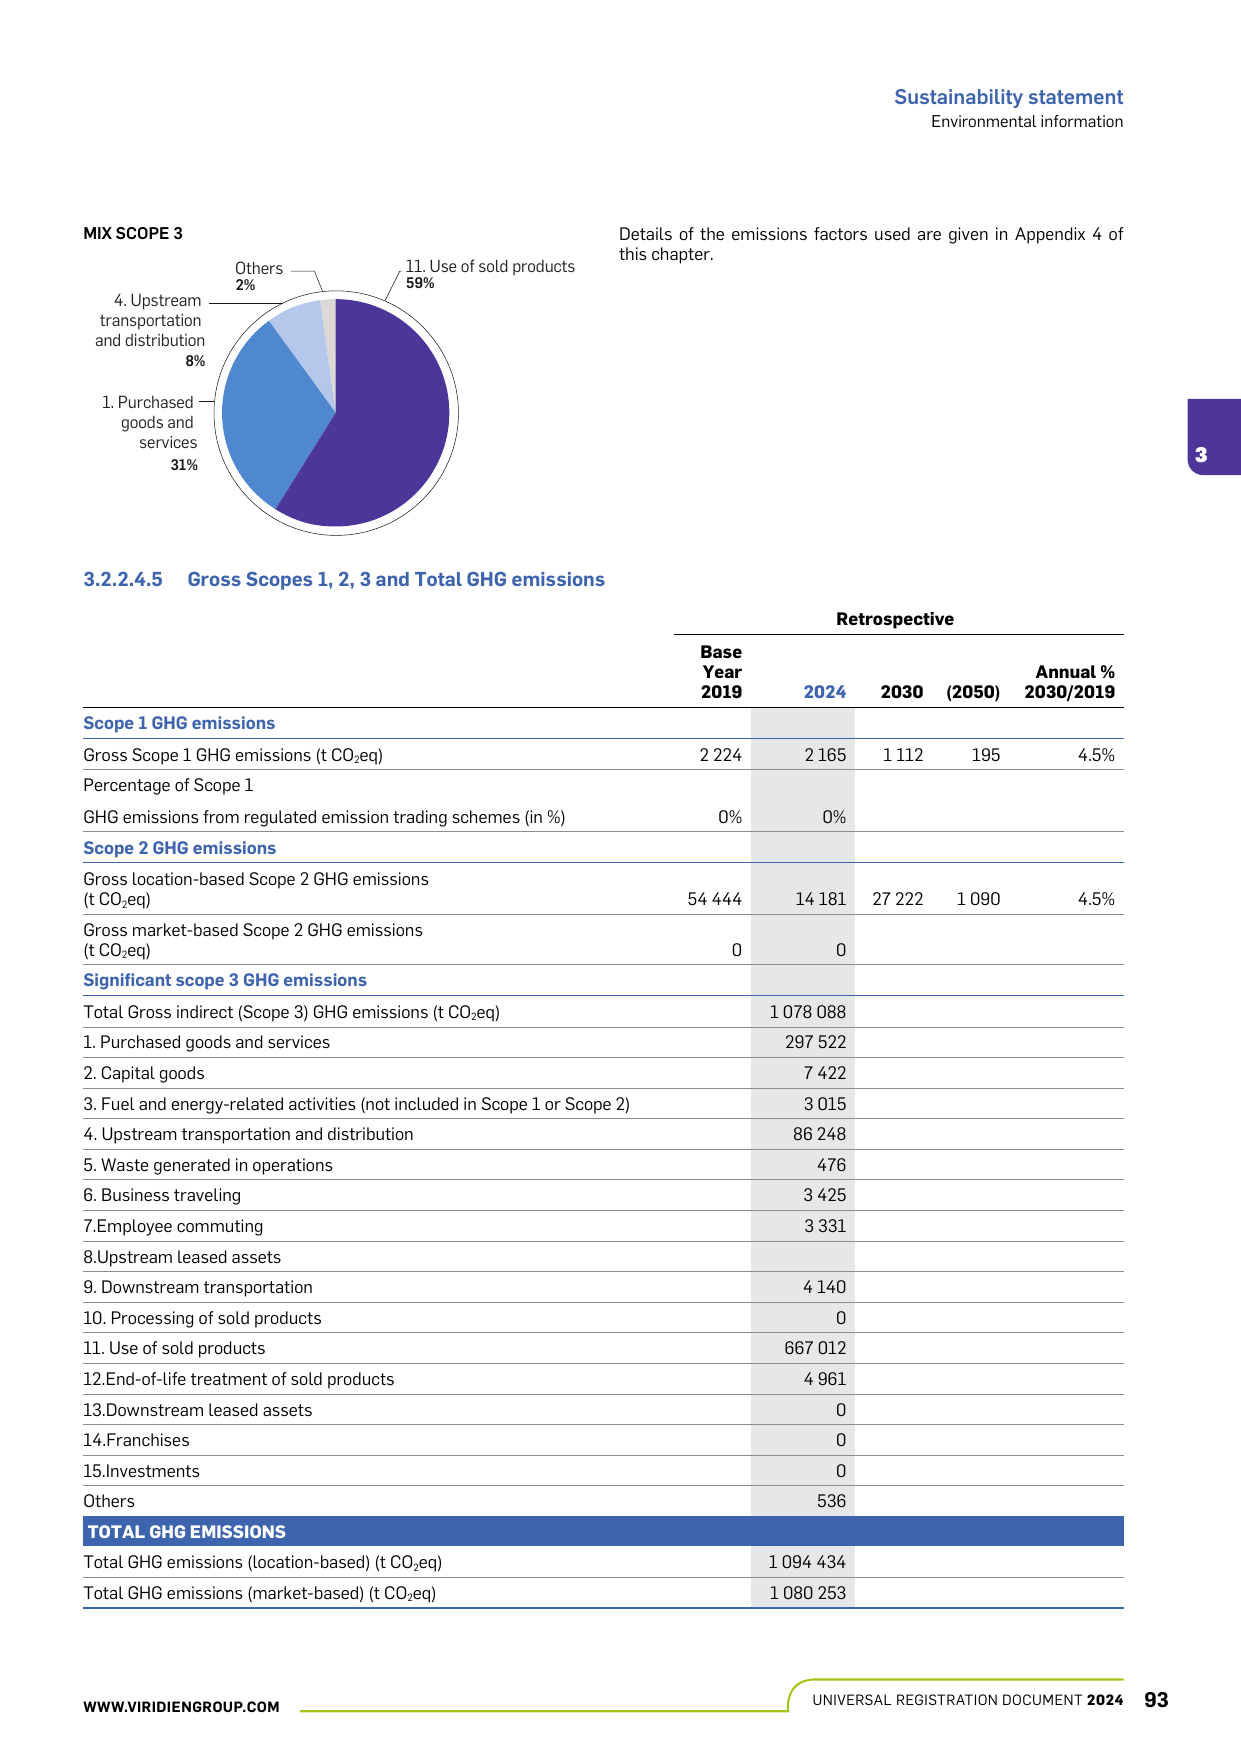Click the '2024' column header
1241x1754 pixels.
coord(825,692)
